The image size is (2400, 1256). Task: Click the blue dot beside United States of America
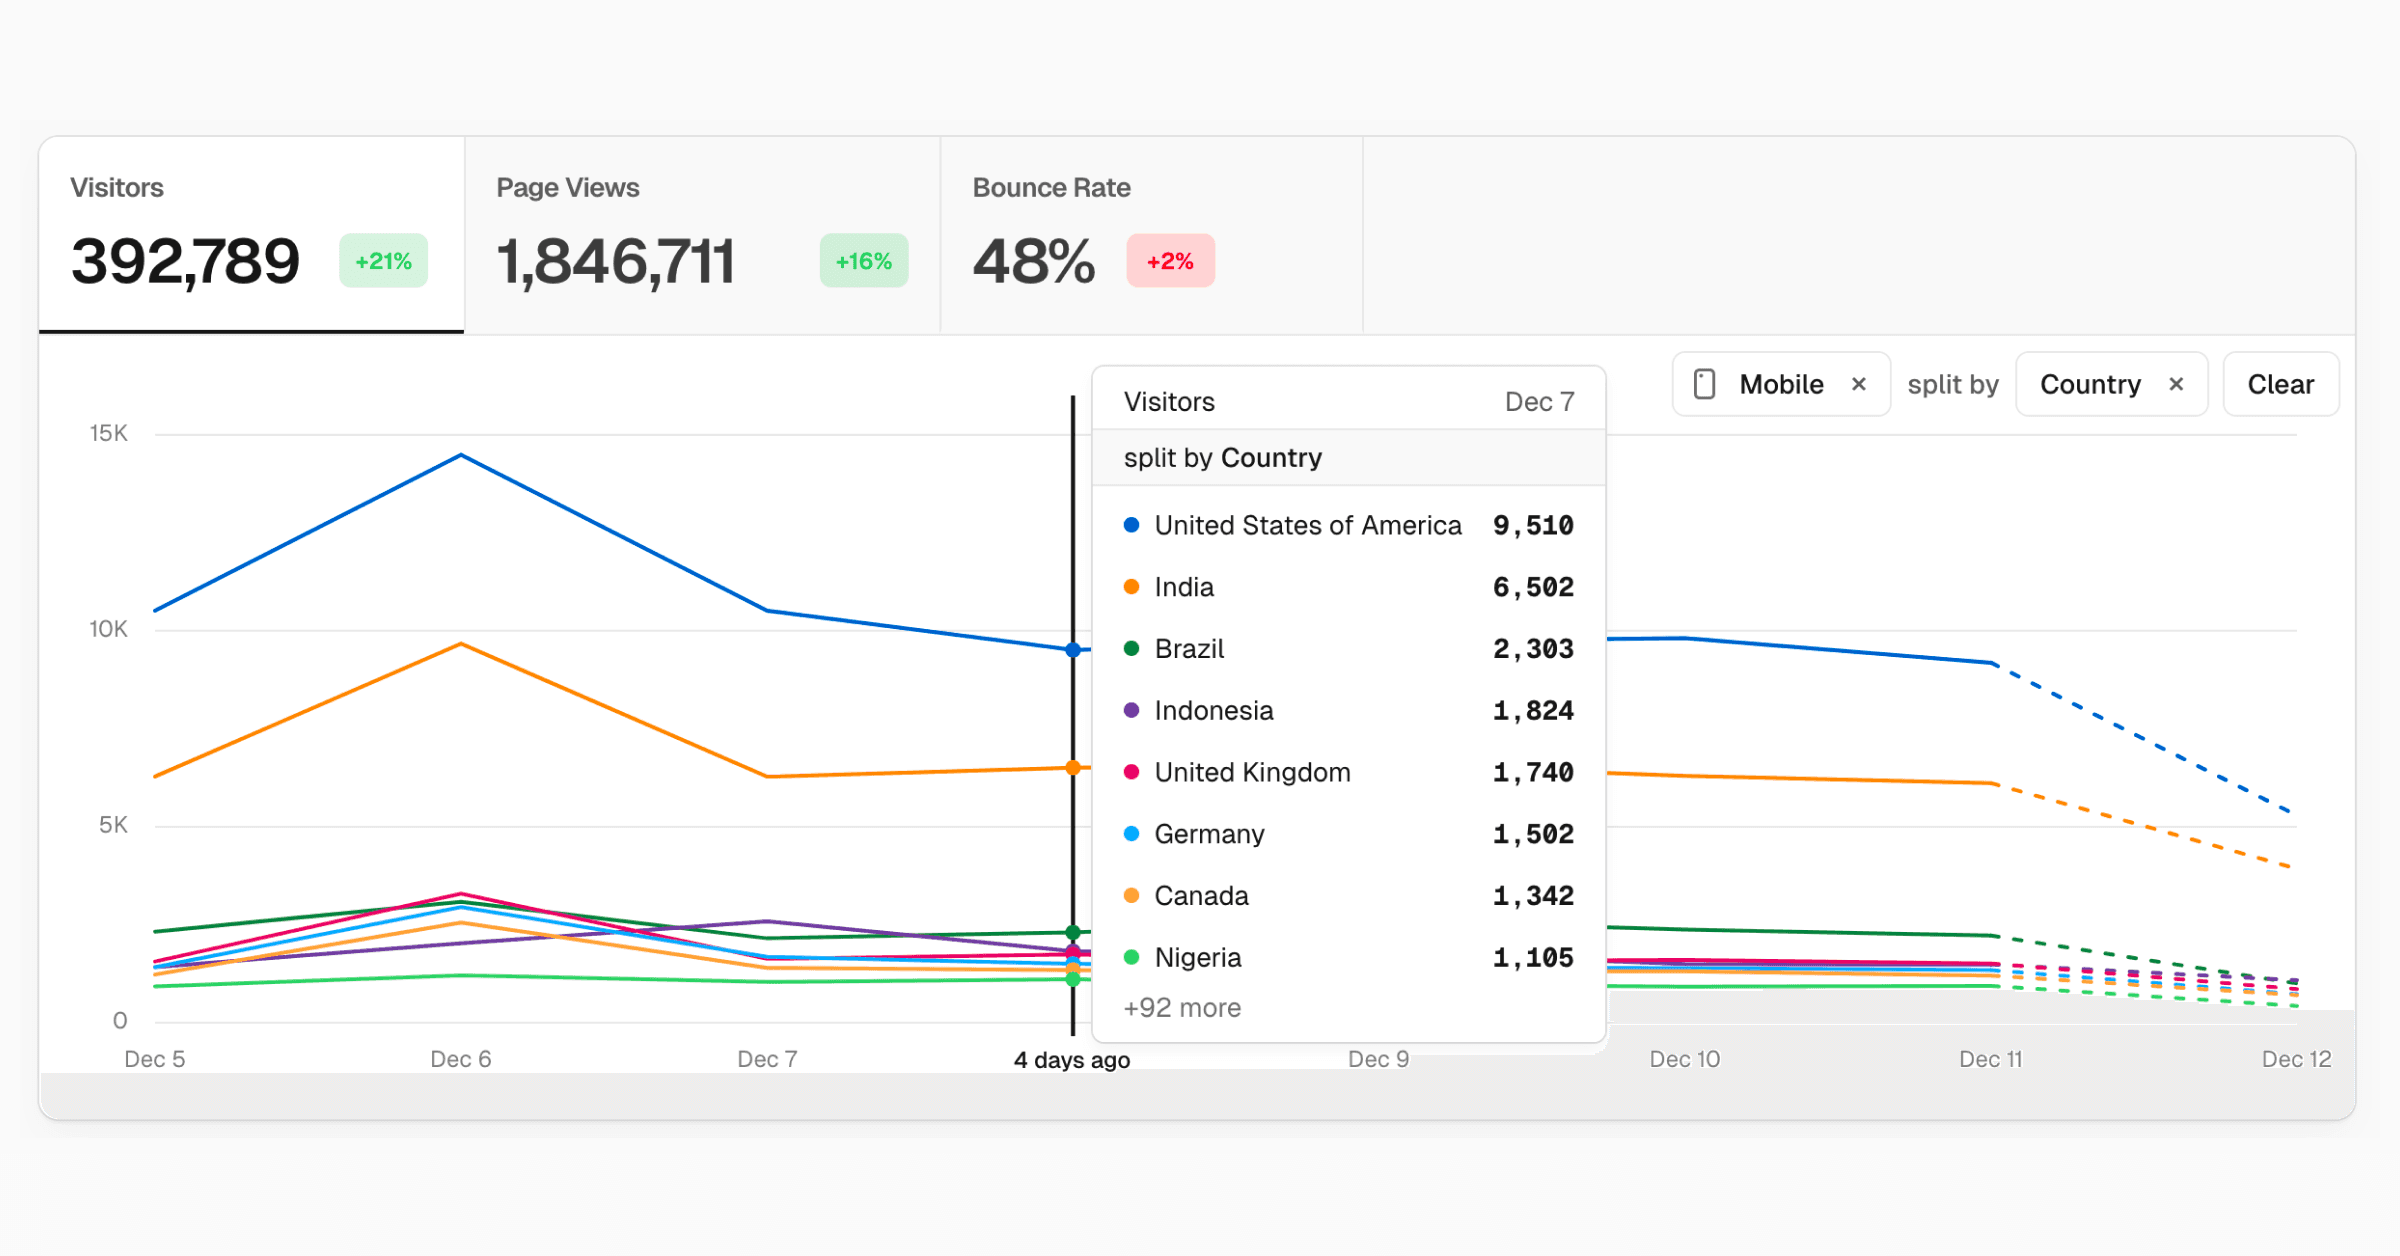coord(1133,524)
